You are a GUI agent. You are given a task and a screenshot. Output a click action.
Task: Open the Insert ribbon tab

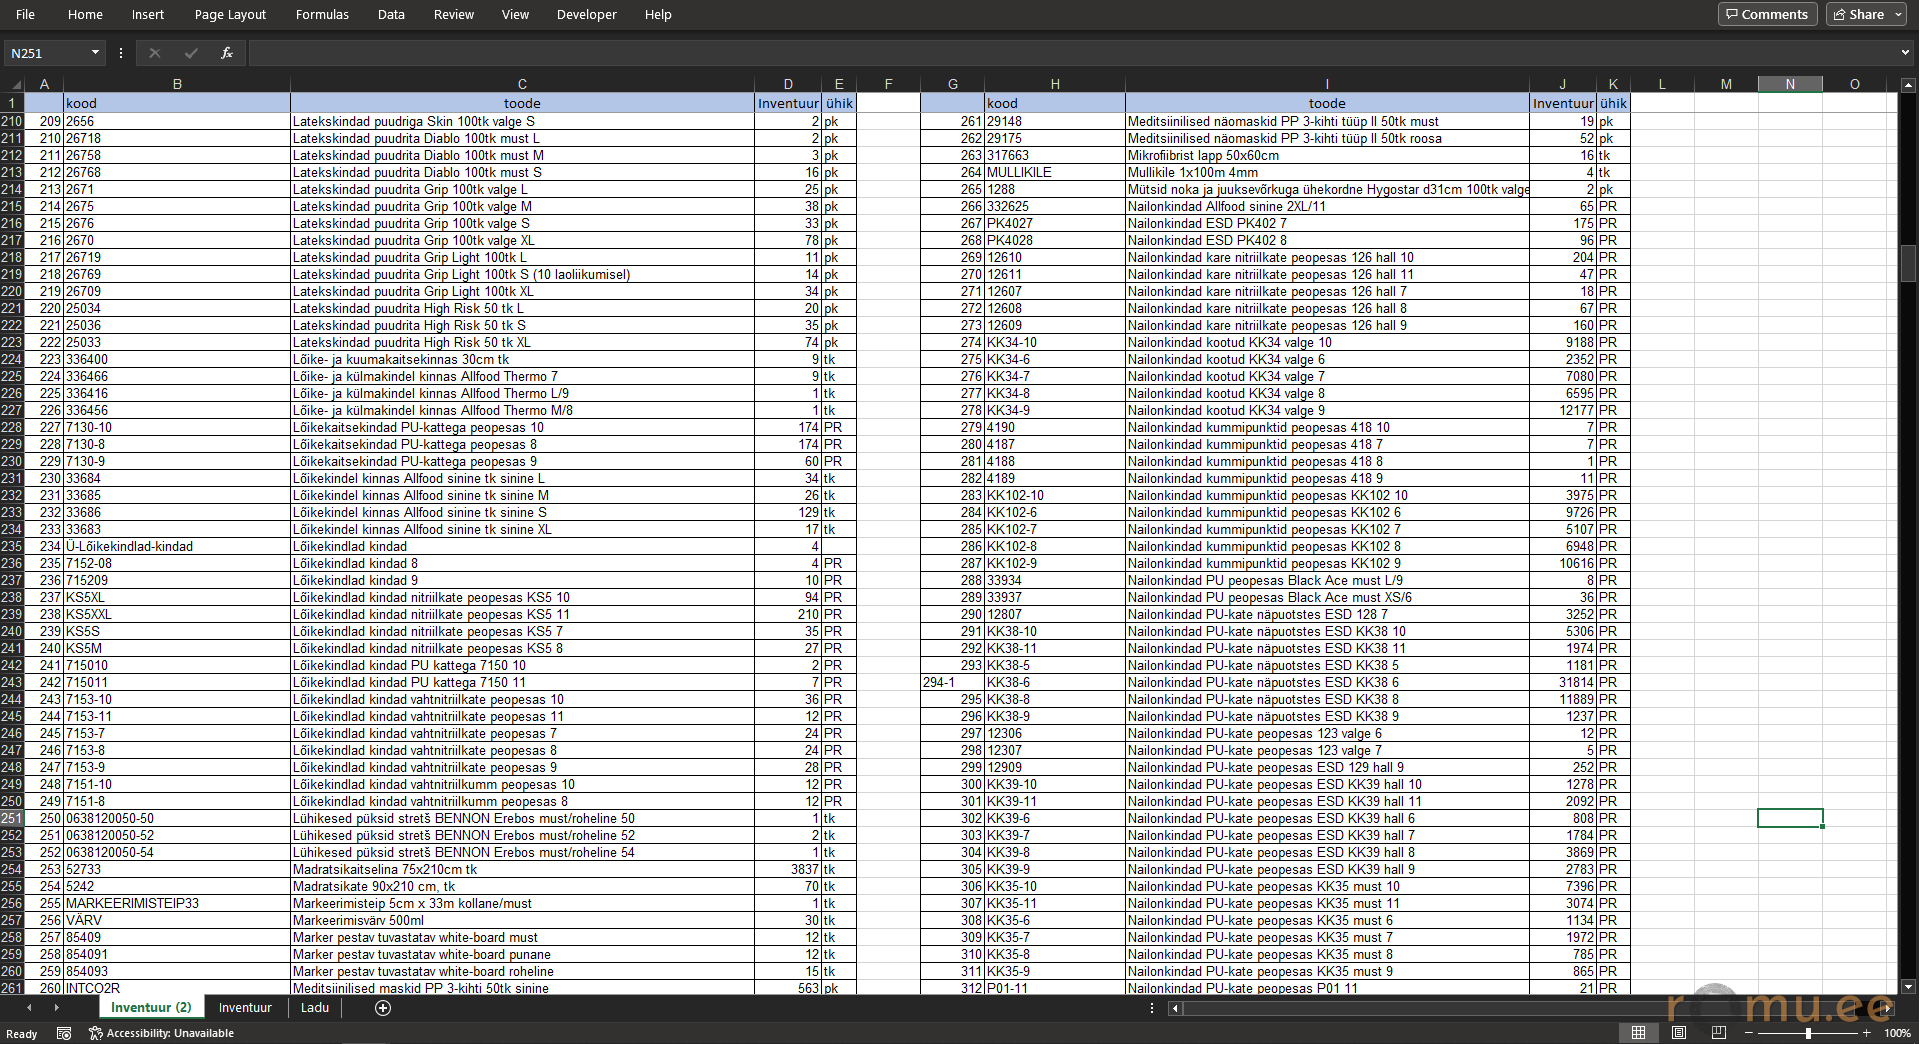[148, 14]
